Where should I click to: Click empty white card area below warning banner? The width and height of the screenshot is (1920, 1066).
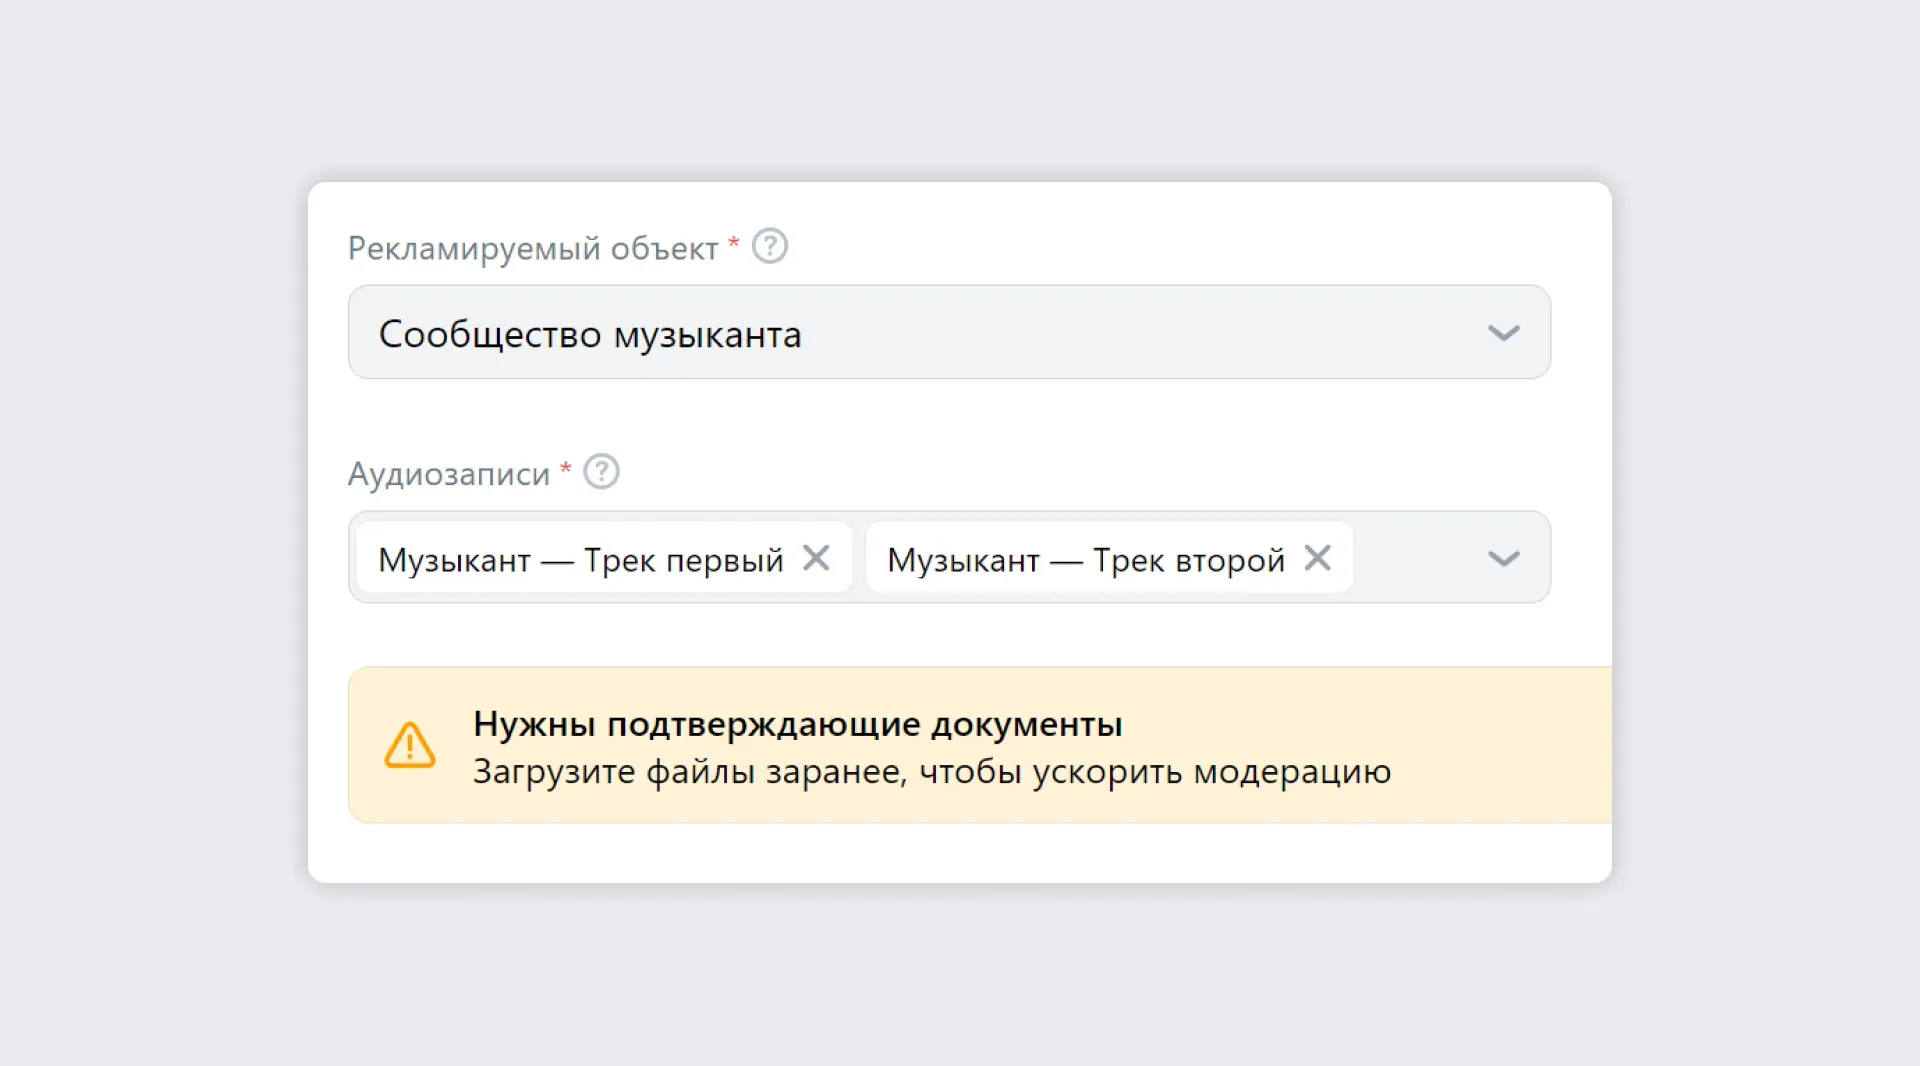(960, 853)
